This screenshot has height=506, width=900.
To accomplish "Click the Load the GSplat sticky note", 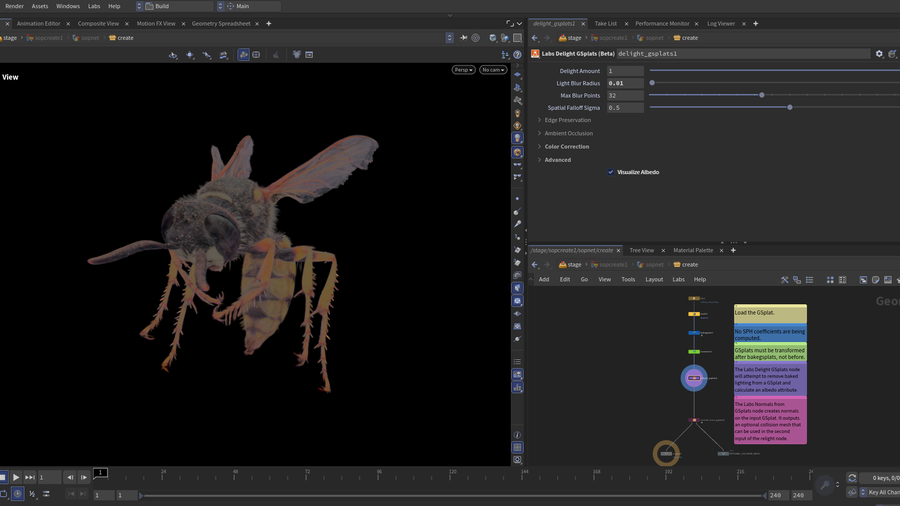I will click(770, 313).
